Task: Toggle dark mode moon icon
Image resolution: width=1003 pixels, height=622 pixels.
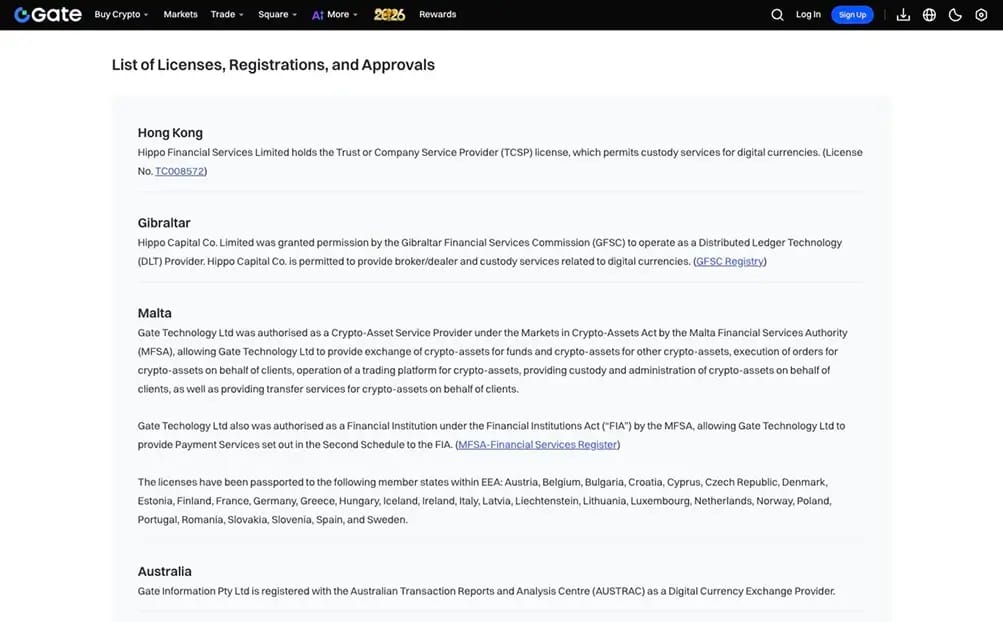Action: [x=955, y=14]
